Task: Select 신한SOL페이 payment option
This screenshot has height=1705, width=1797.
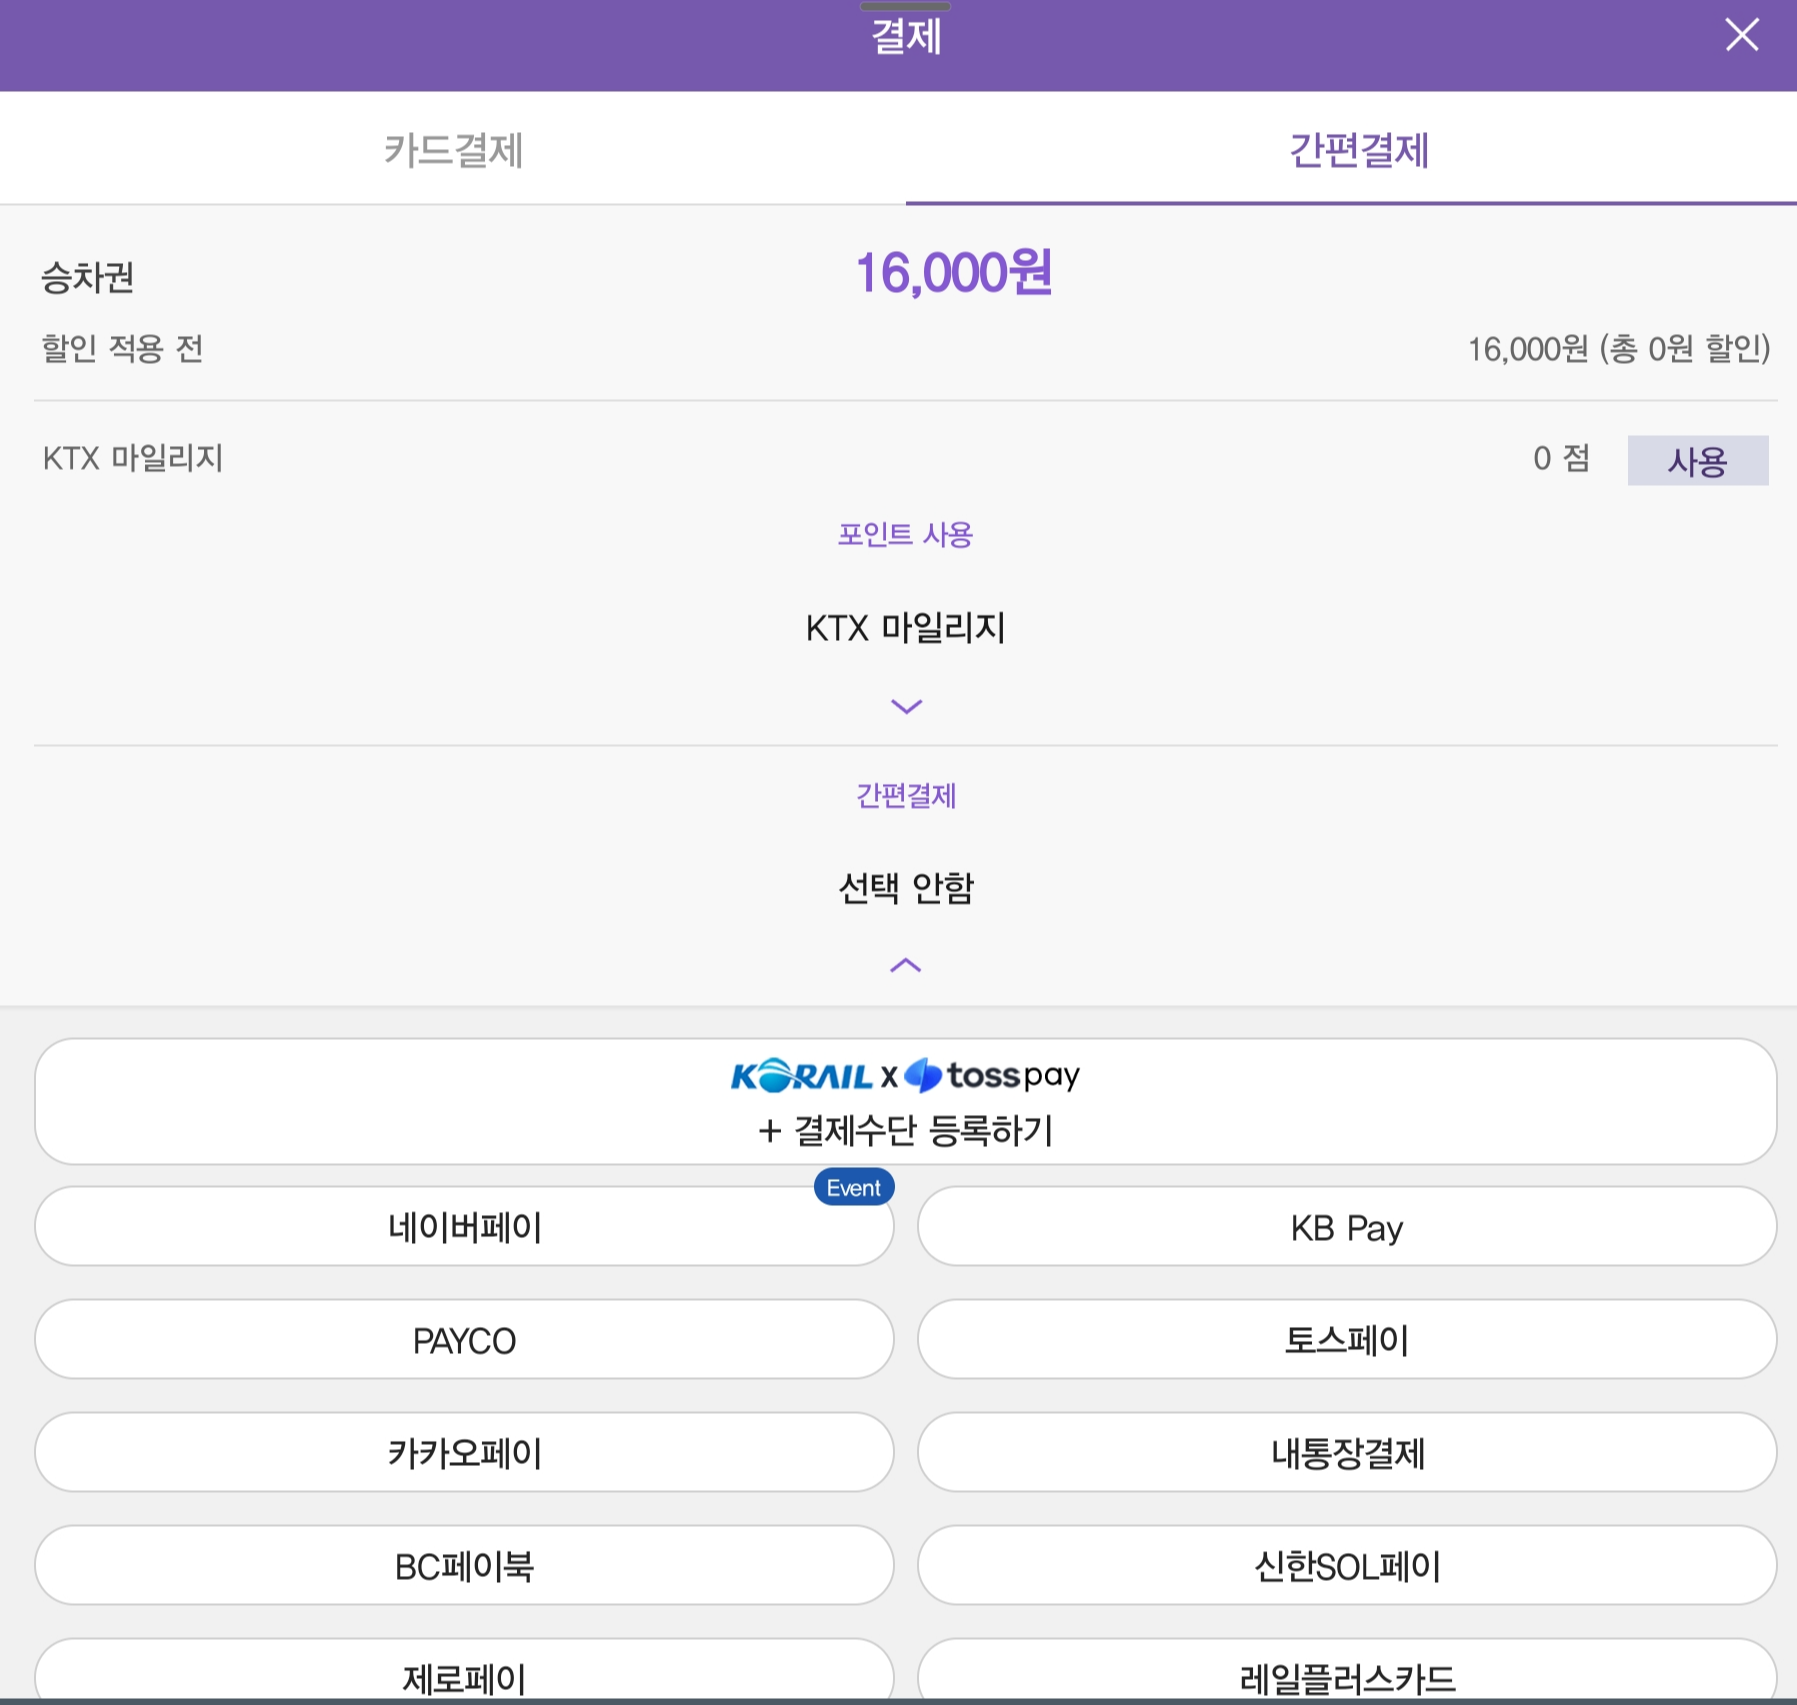Action: tap(1347, 1565)
